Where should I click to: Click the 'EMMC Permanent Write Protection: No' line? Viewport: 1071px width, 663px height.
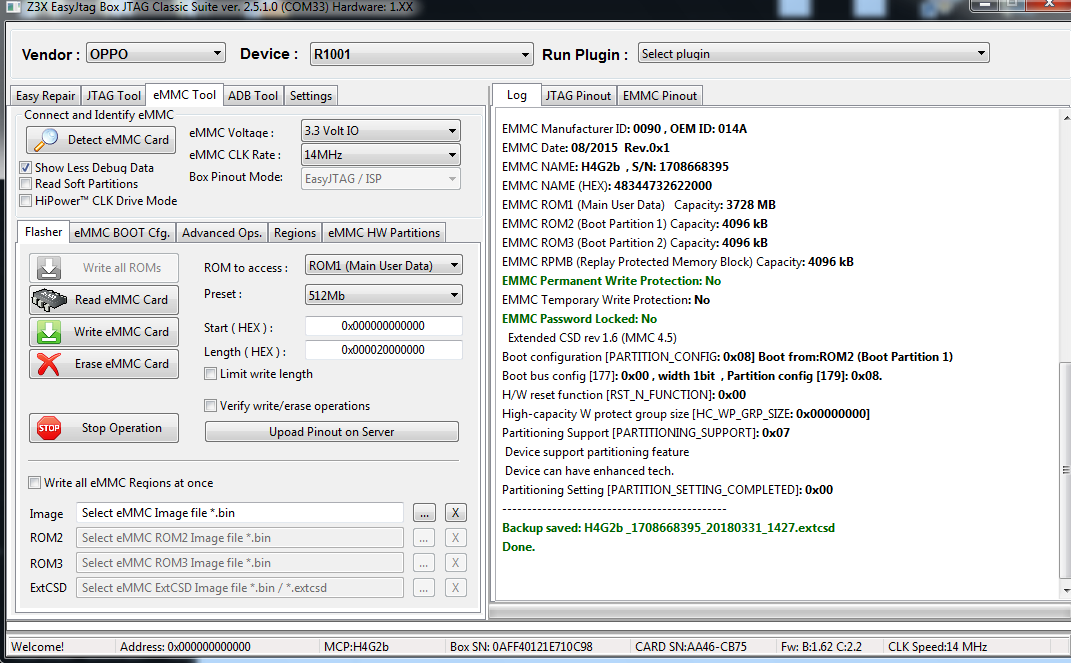click(611, 281)
